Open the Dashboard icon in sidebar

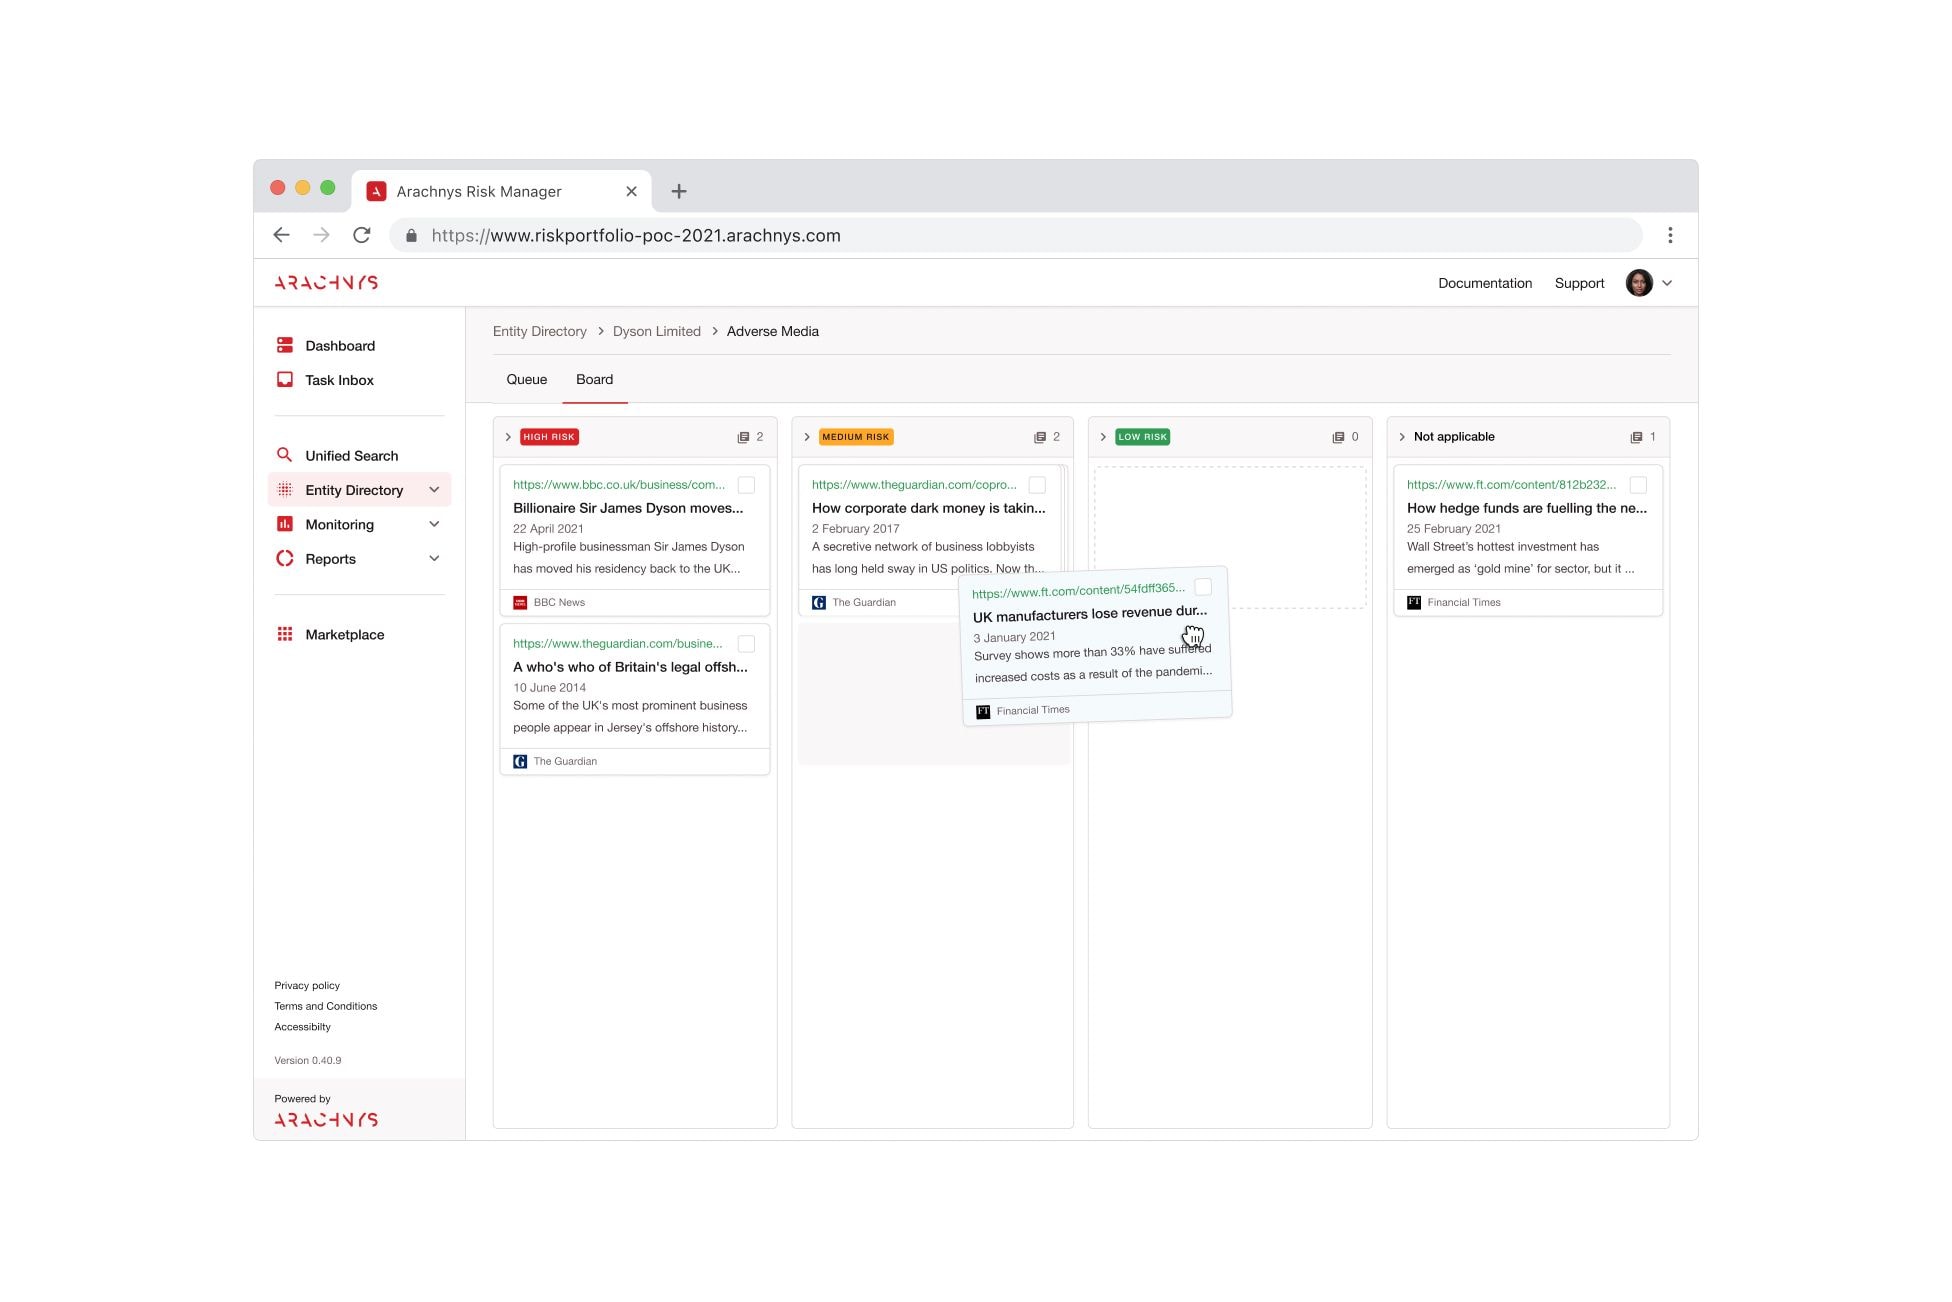pos(285,345)
